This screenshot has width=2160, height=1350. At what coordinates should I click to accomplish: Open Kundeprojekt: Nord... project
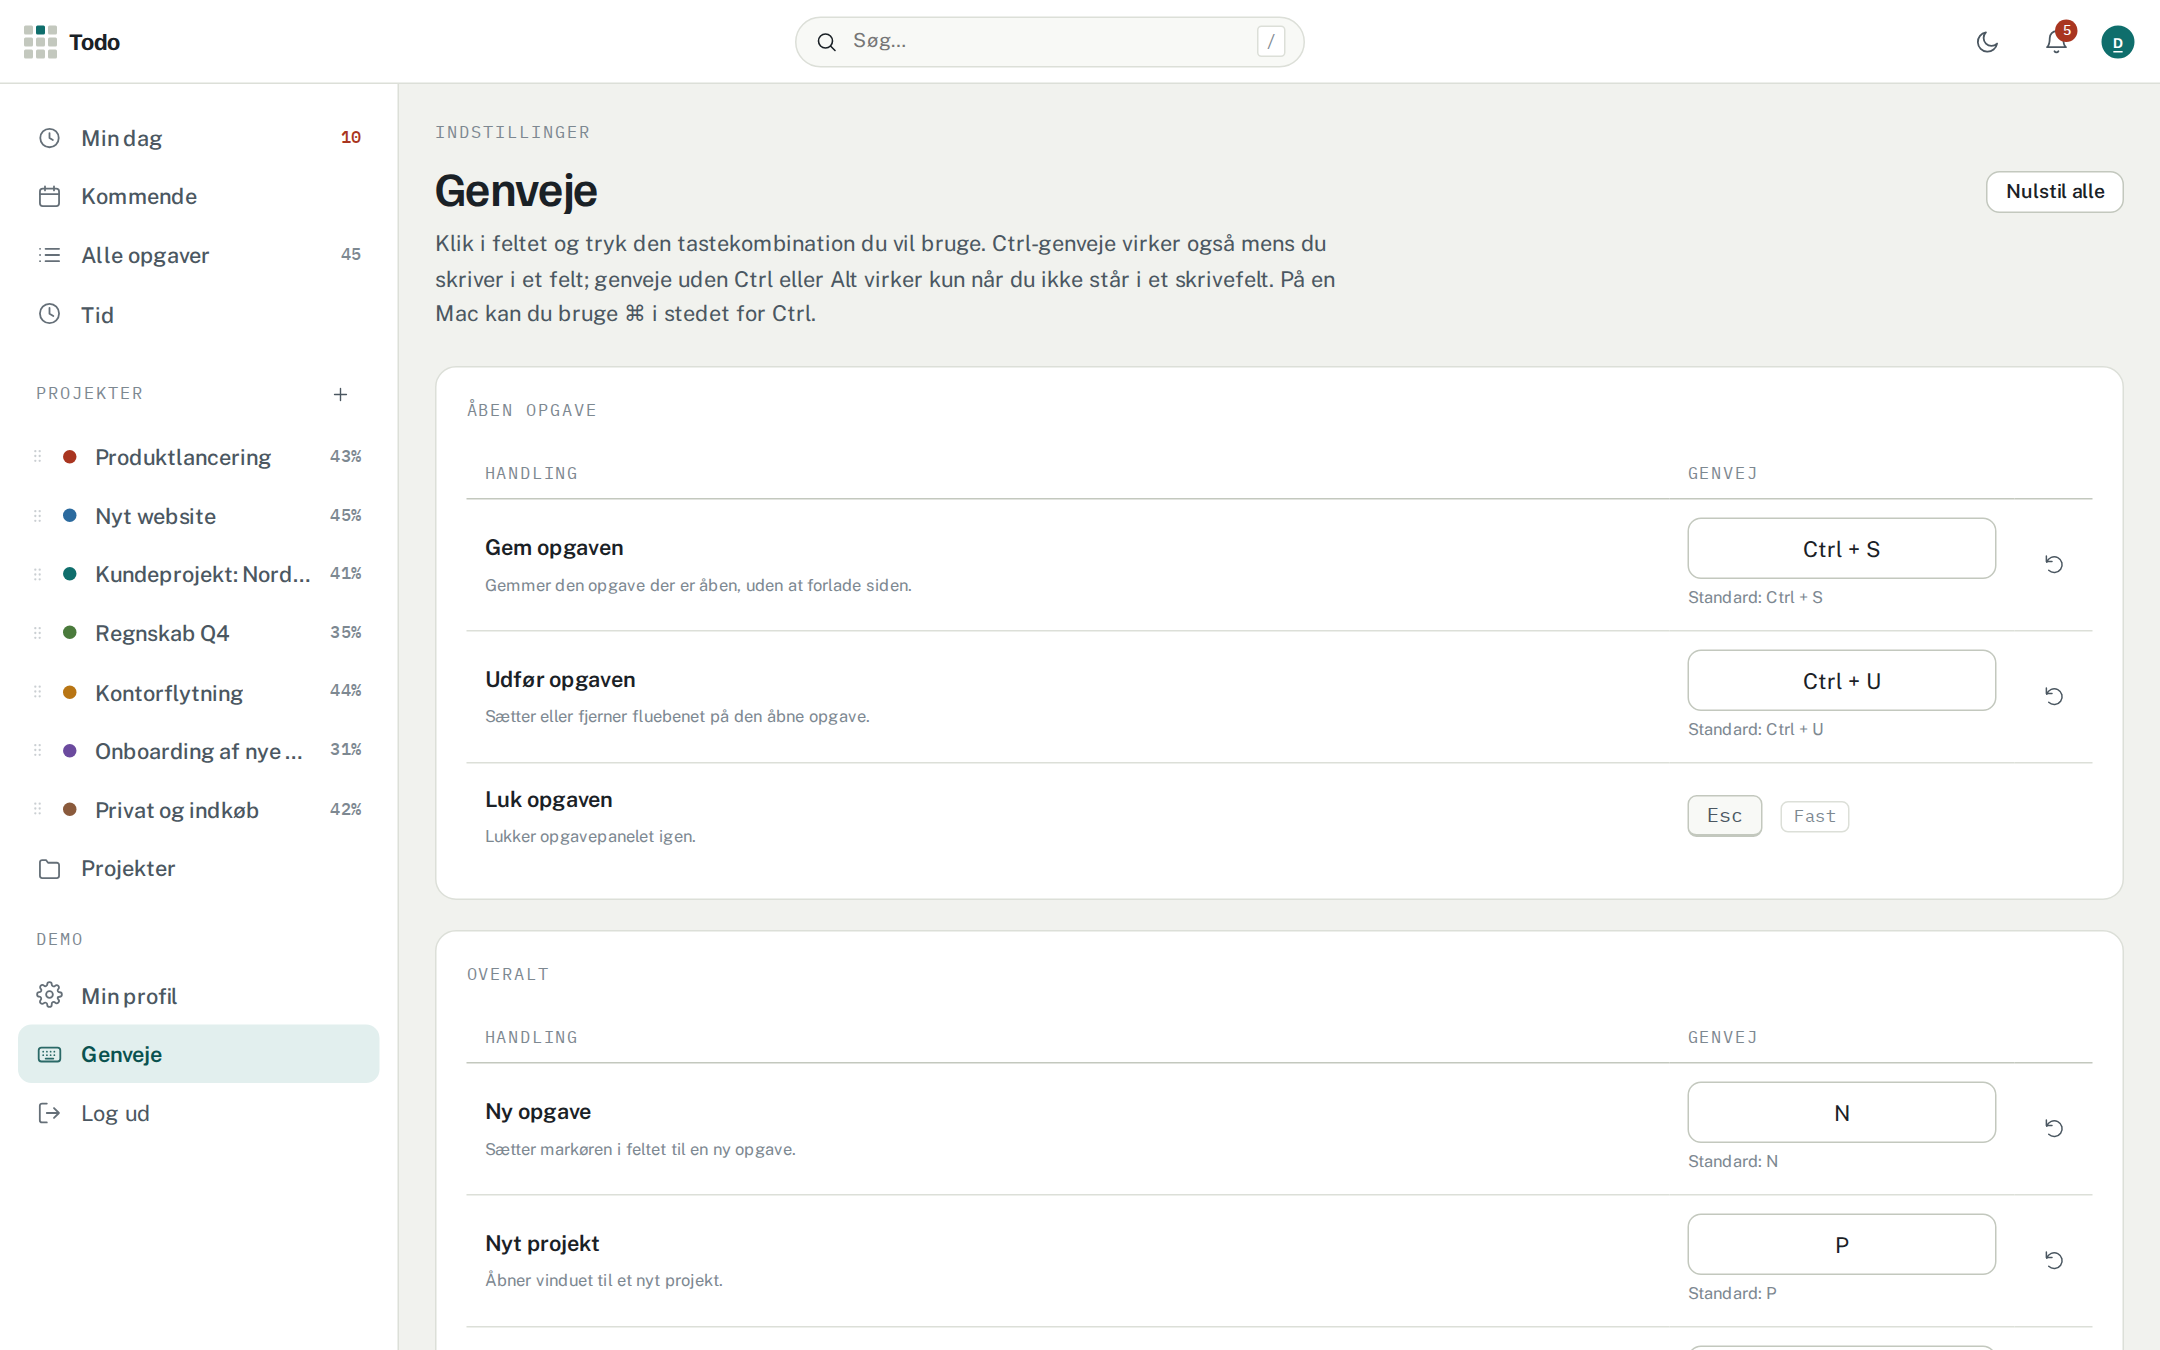pos(198,574)
